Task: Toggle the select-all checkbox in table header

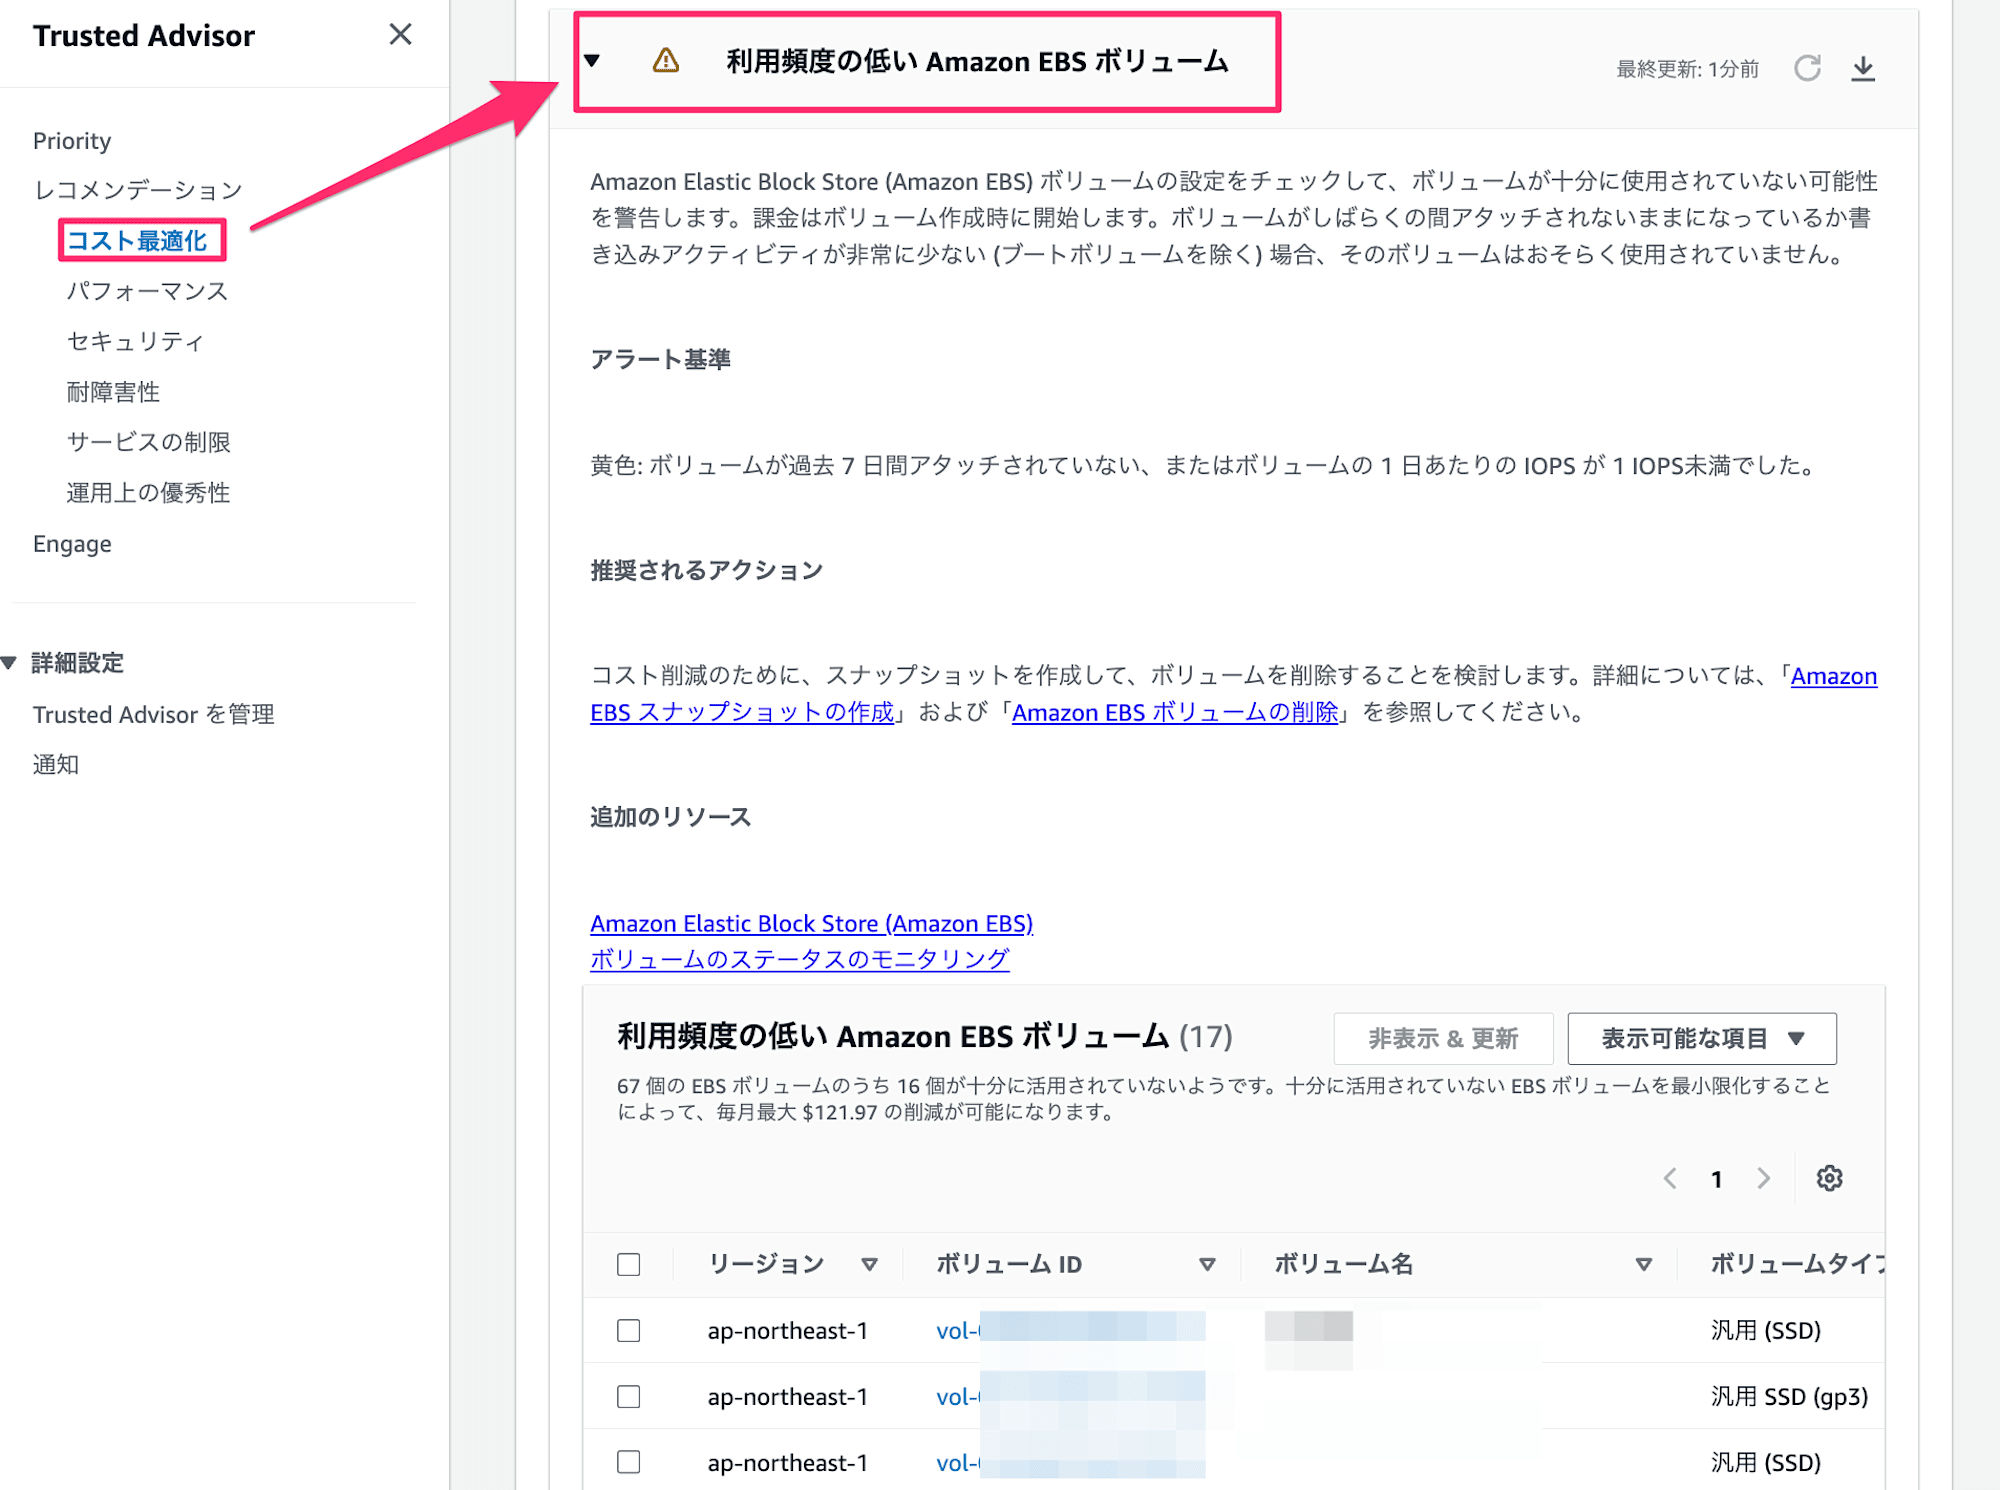Action: click(x=629, y=1265)
